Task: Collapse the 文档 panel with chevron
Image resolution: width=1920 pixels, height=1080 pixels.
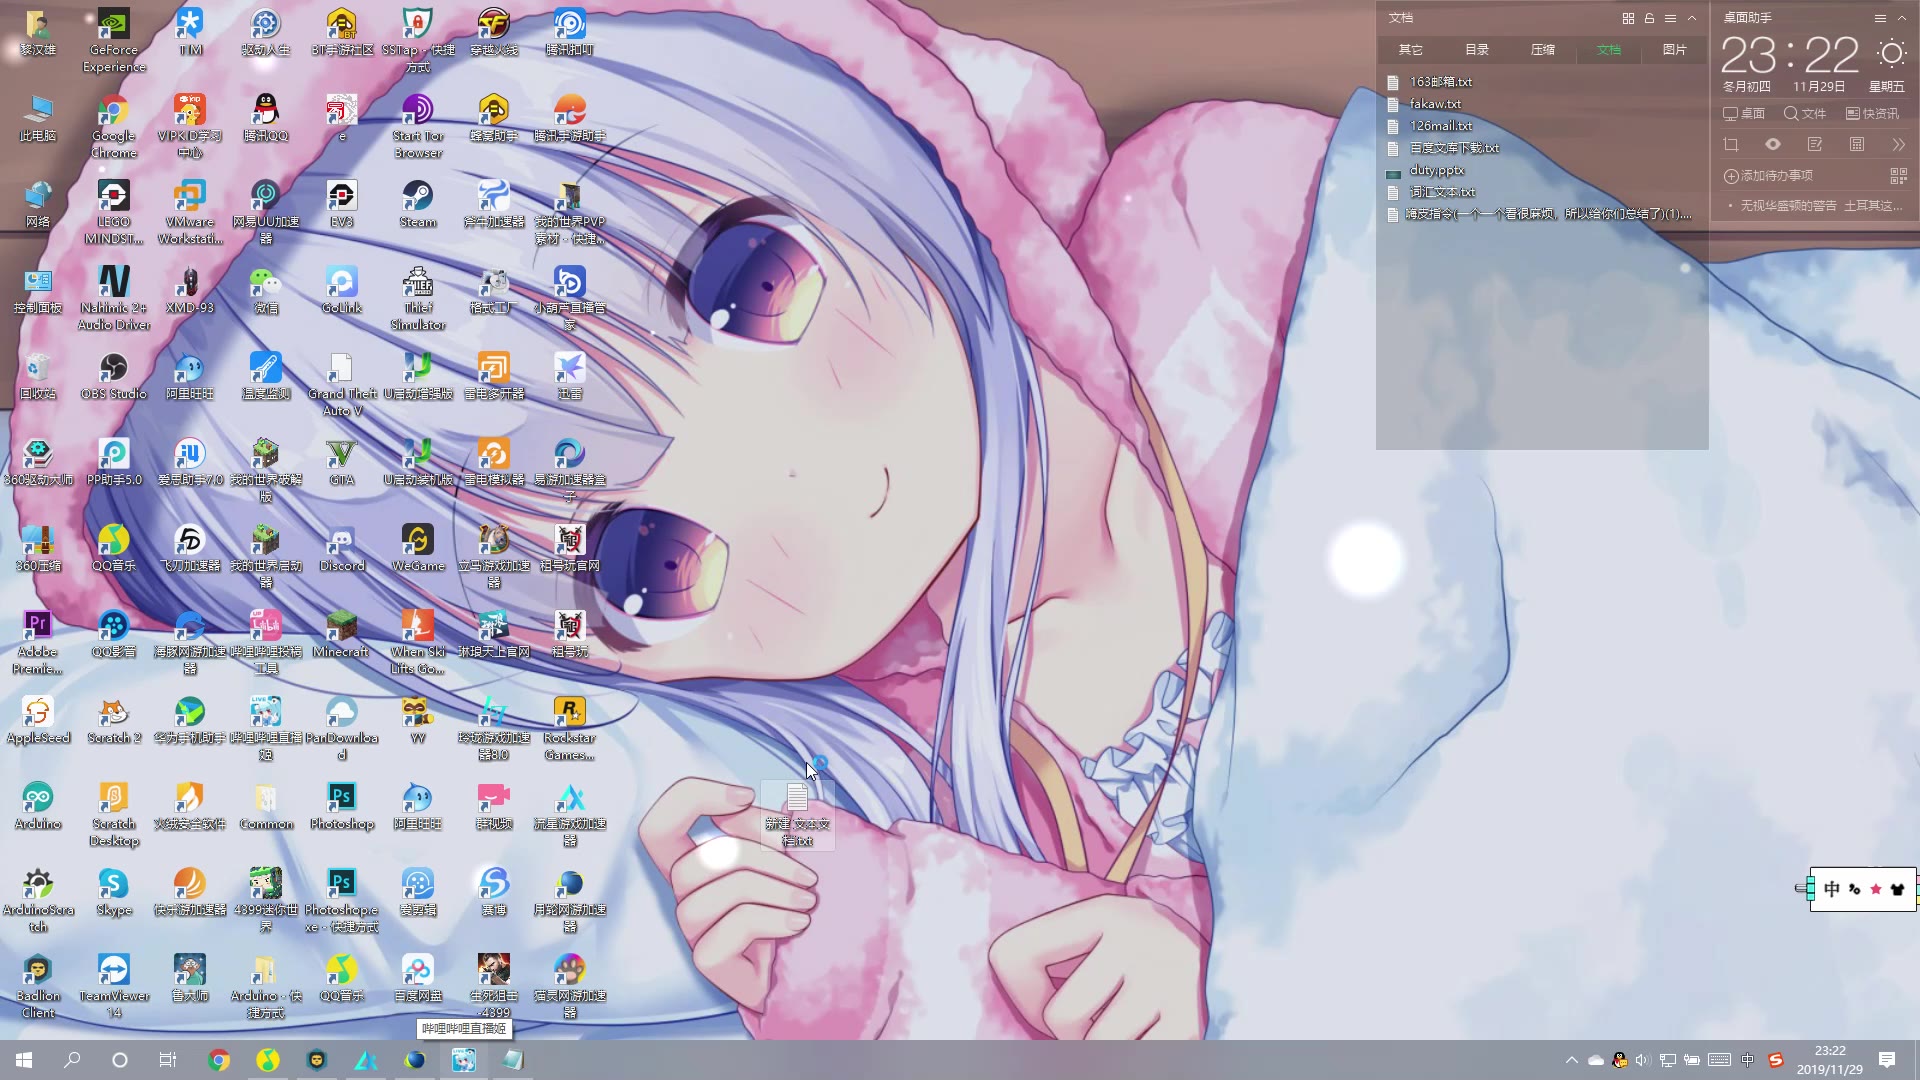Action: point(1692,18)
